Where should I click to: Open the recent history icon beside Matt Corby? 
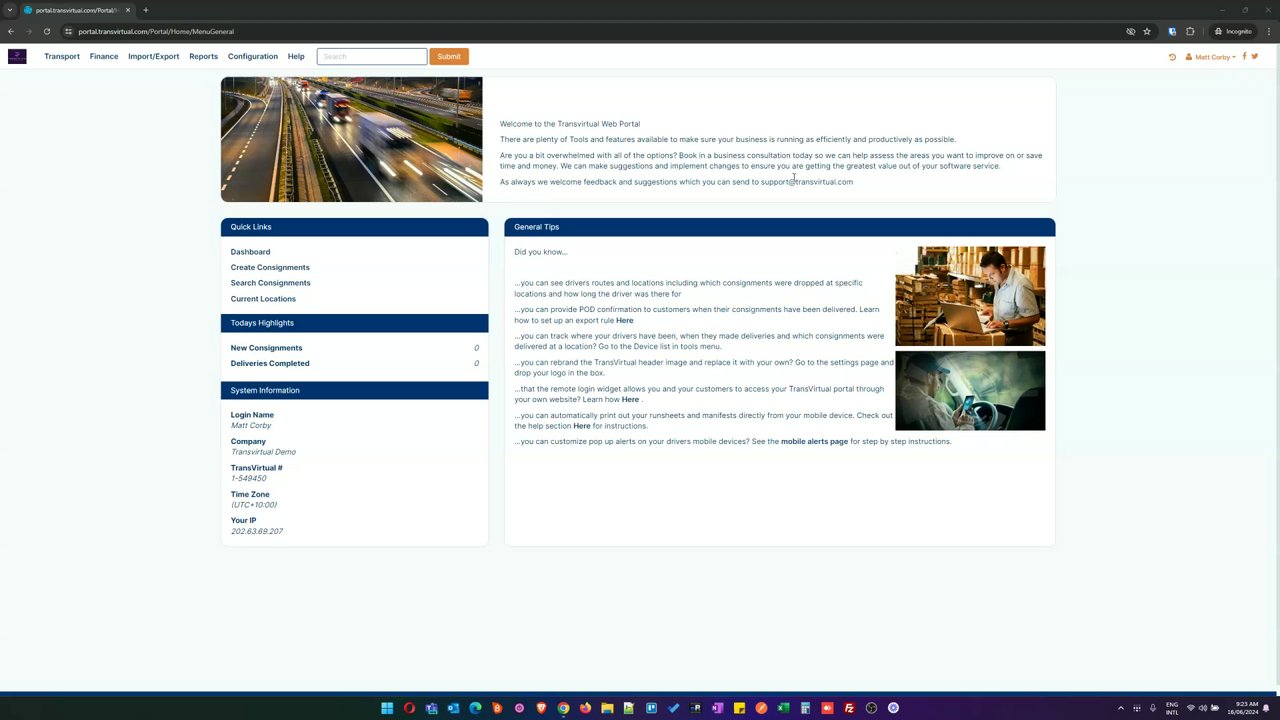coord(1172,57)
